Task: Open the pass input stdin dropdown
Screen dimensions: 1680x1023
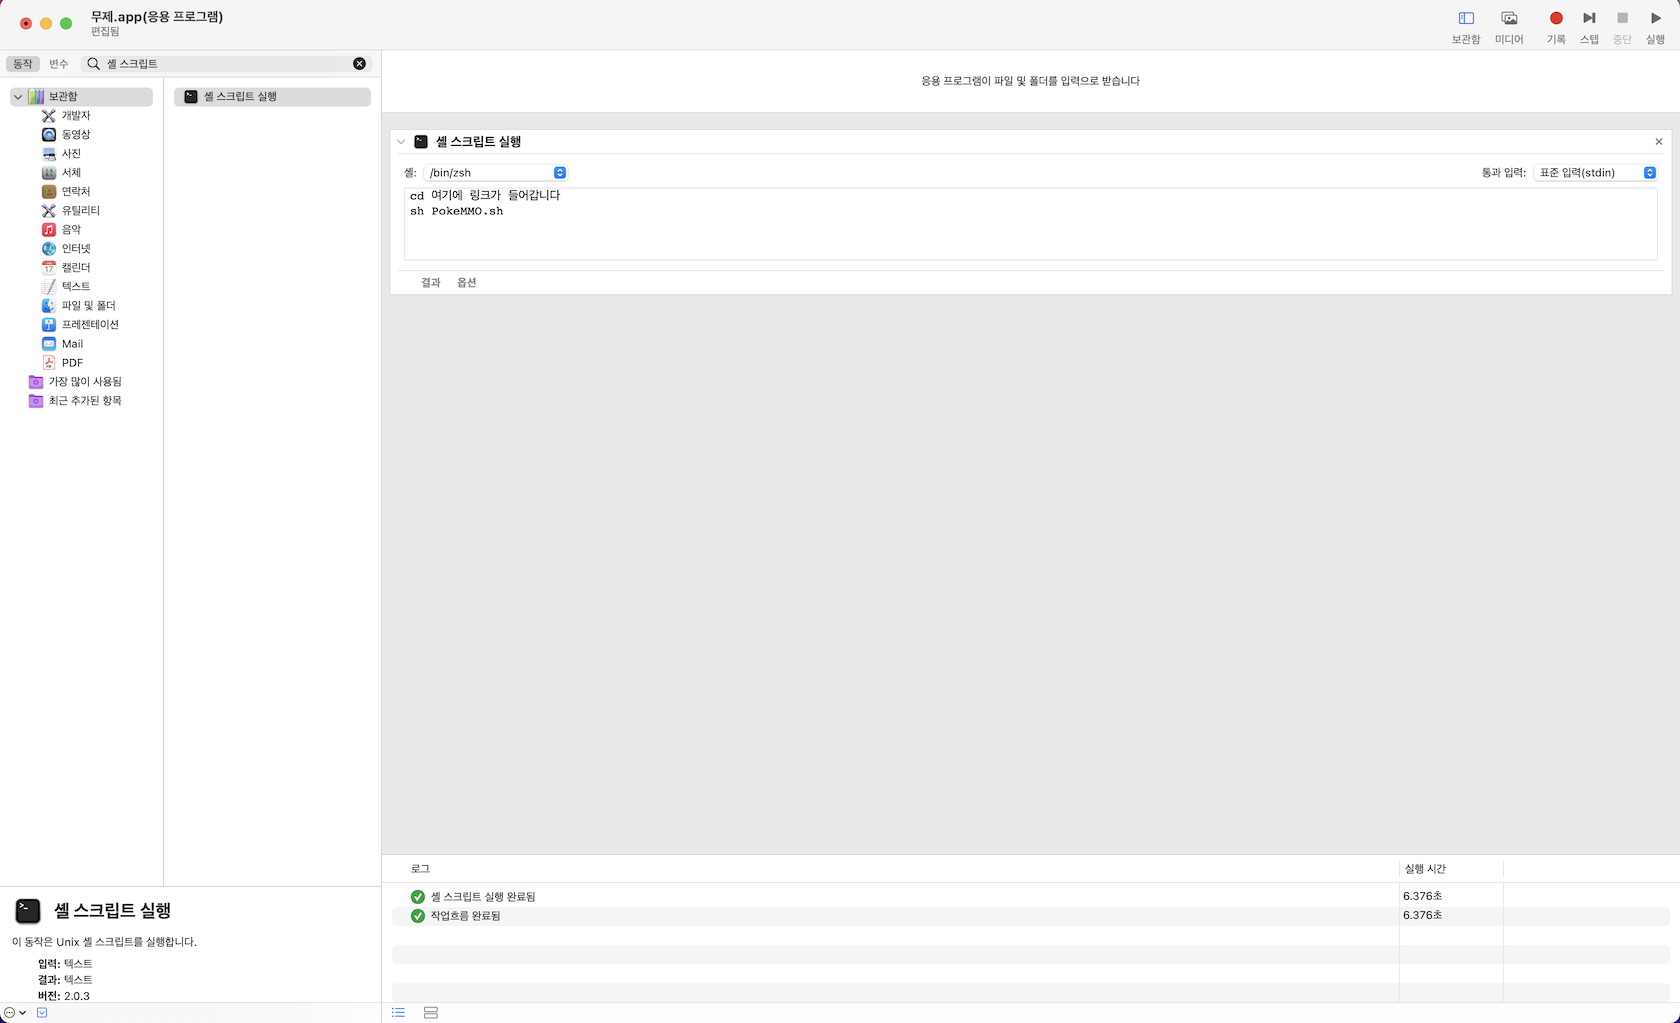Action: pos(1595,173)
